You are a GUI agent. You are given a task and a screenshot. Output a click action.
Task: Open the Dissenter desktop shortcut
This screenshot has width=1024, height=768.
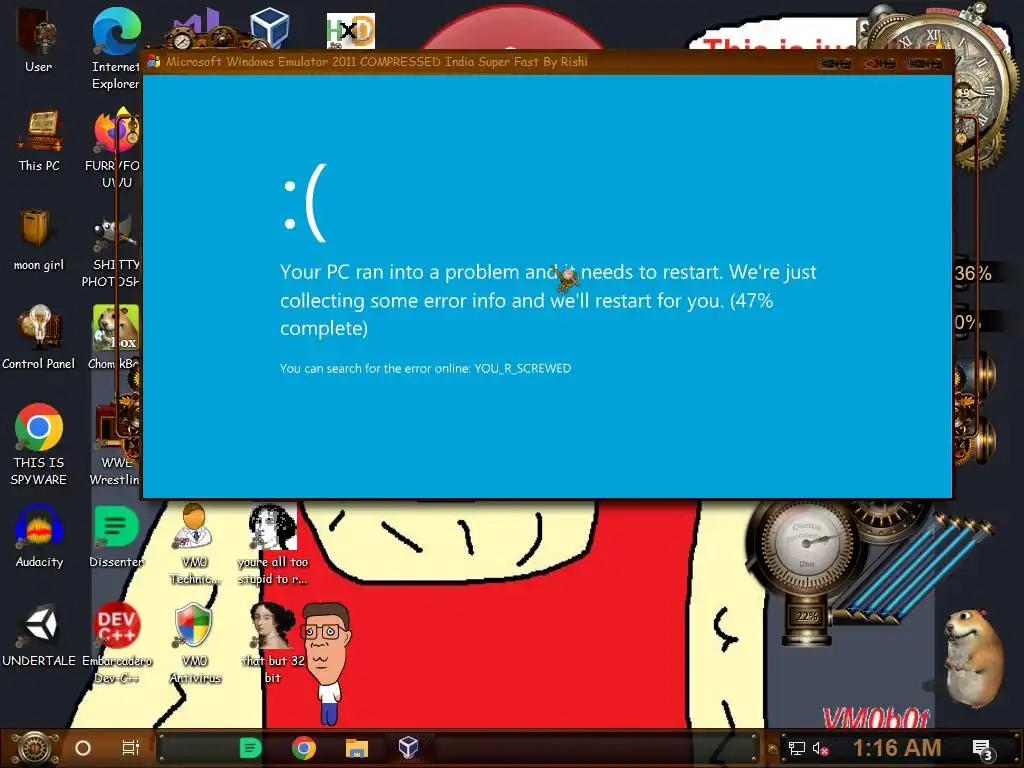click(x=116, y=536)
